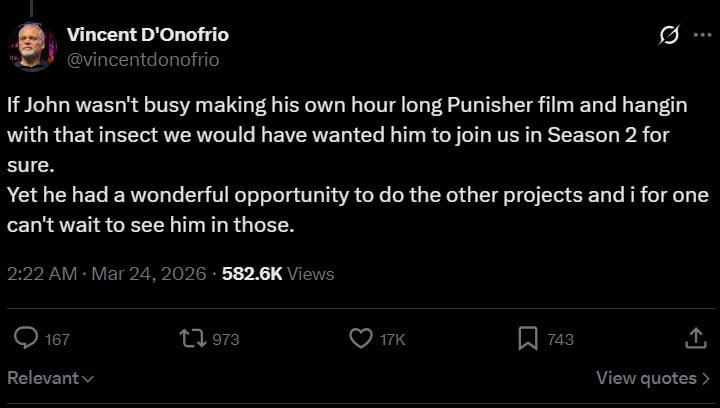720x408 pixels.
Task: Open the share icon for this post
Action: (x=696, y=339)
